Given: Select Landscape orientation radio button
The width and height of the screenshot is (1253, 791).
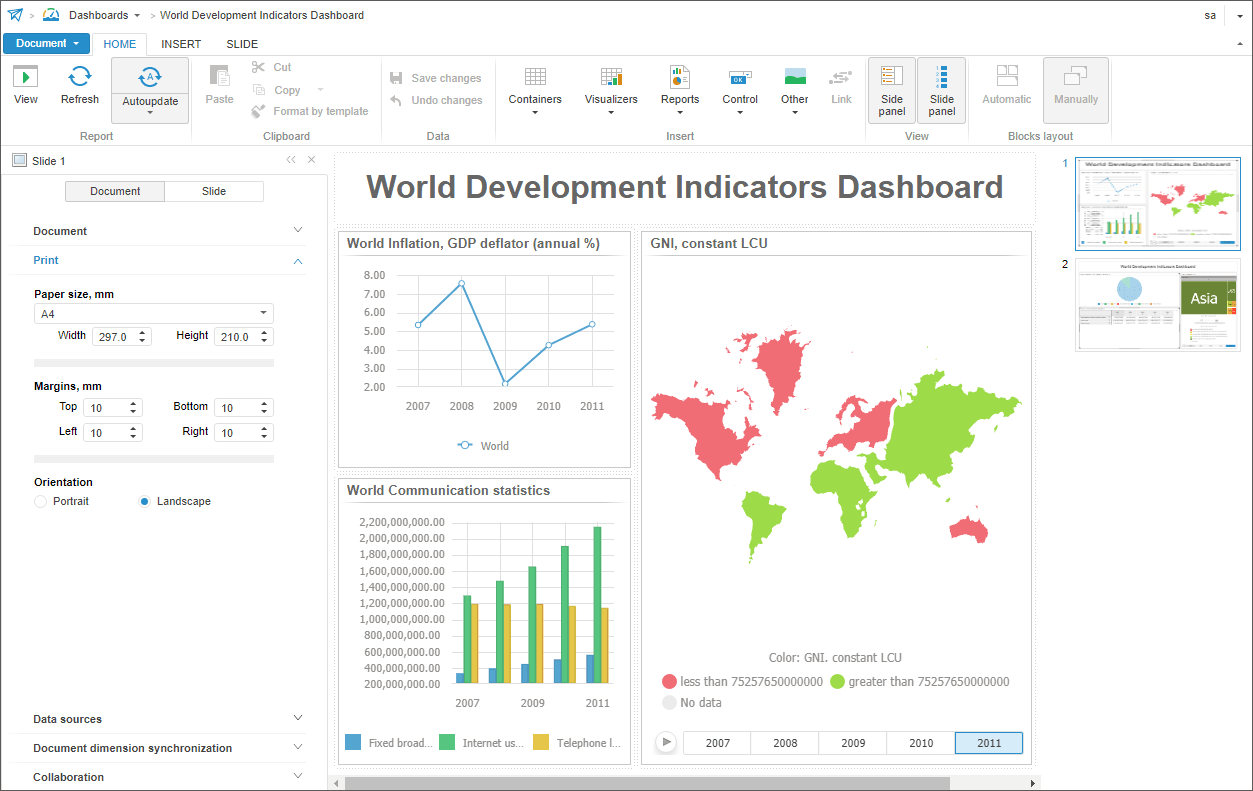Looking at the screenshot, I should [x=145, y=501].
